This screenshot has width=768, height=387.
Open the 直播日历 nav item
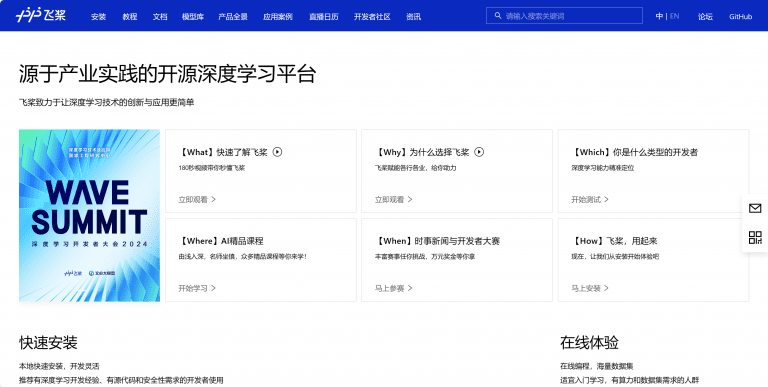(x=324, y=17)
